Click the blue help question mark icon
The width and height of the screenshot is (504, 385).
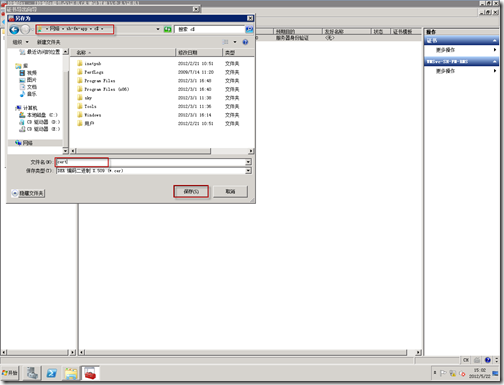click(x=245, y=42)
